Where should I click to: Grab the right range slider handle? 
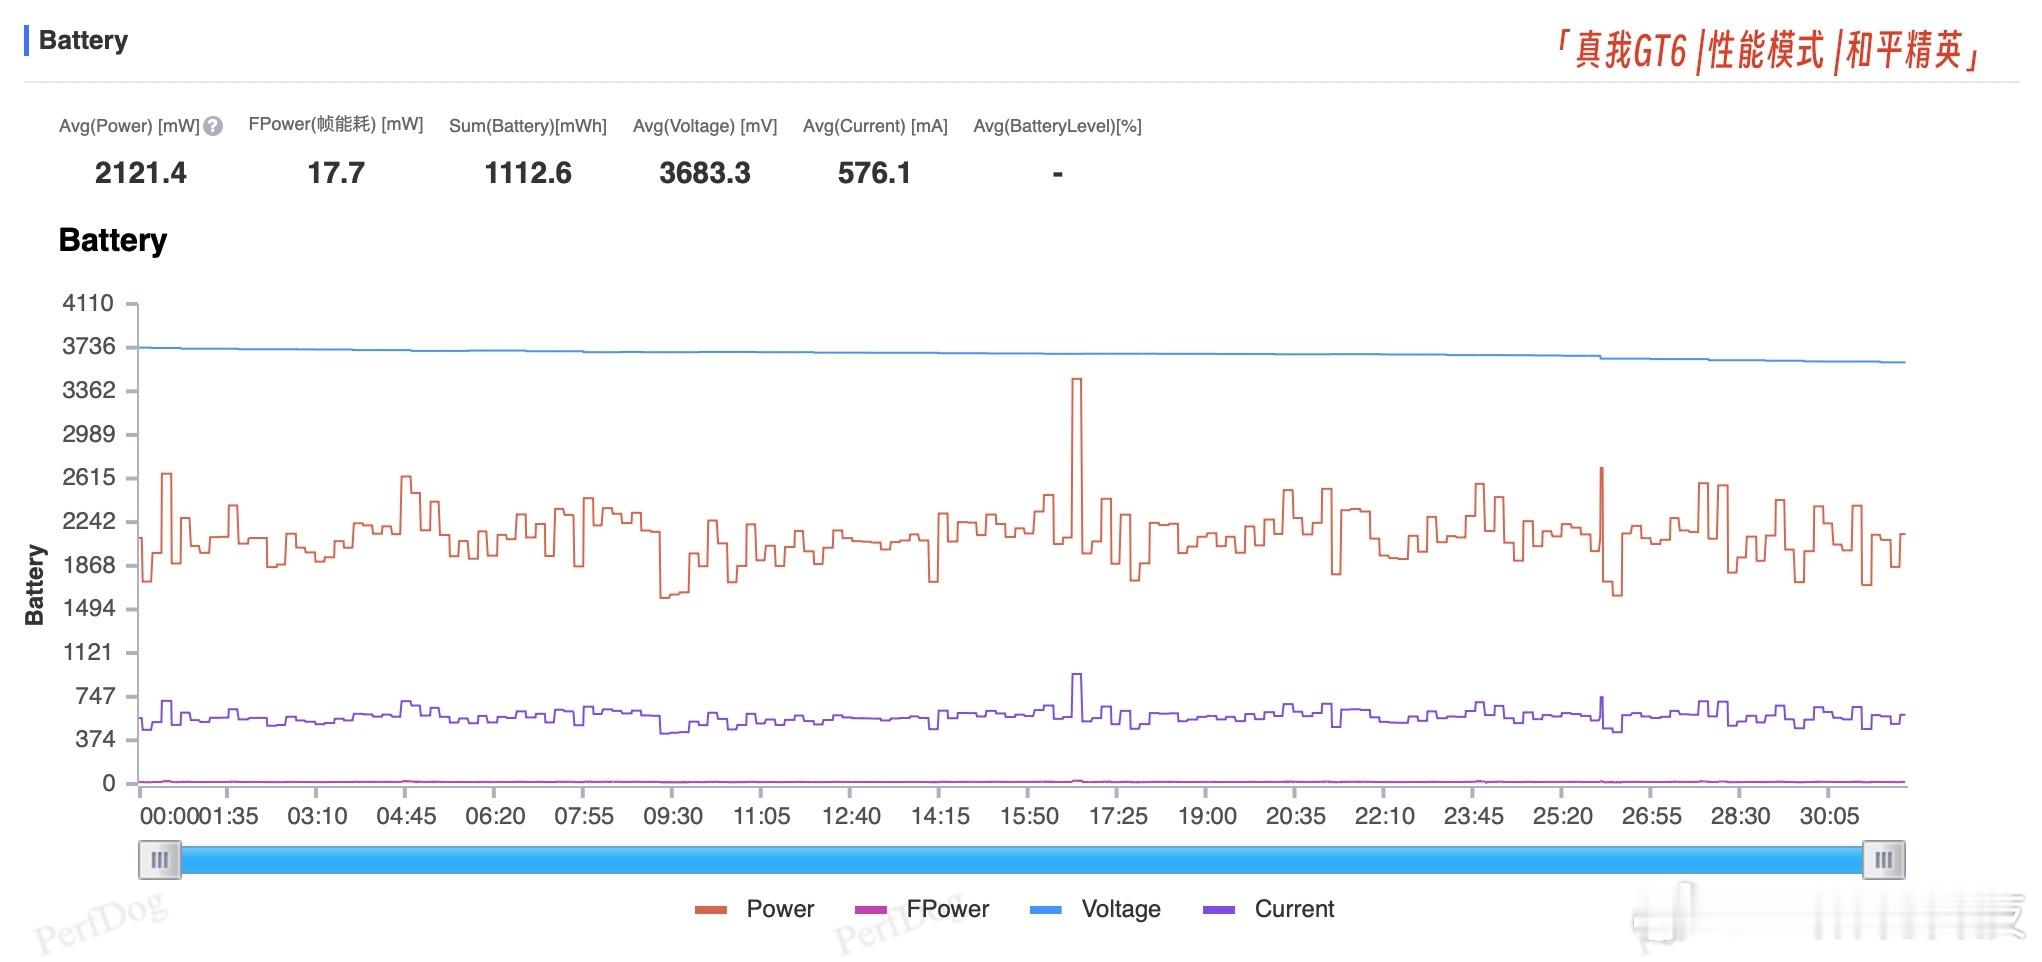pos(1884,860)
